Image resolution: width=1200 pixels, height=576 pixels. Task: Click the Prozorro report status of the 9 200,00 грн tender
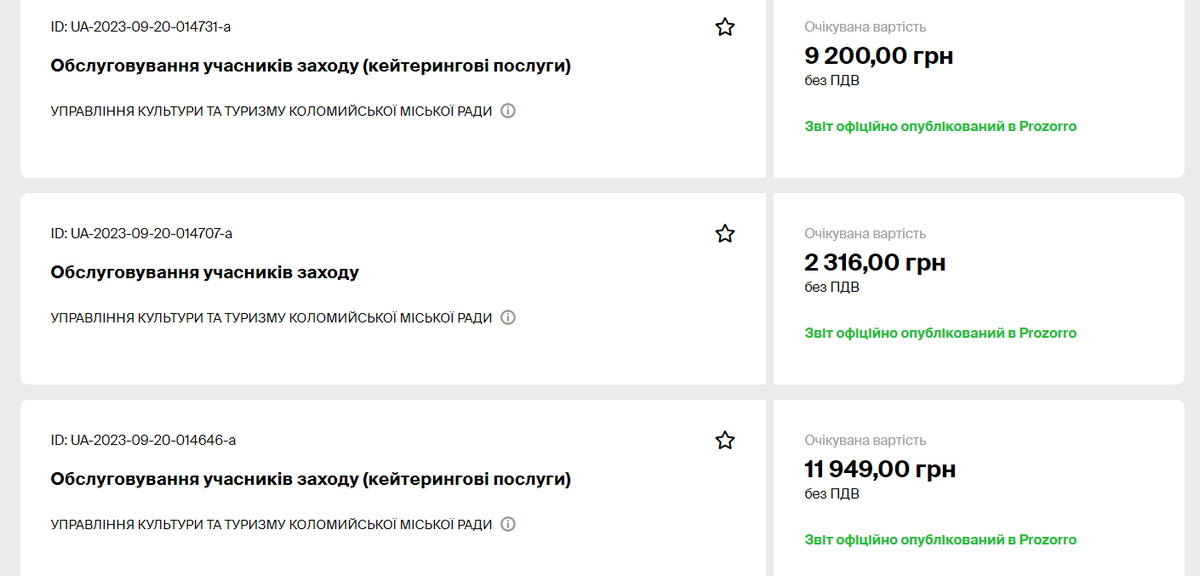click(x=940, y=127)
